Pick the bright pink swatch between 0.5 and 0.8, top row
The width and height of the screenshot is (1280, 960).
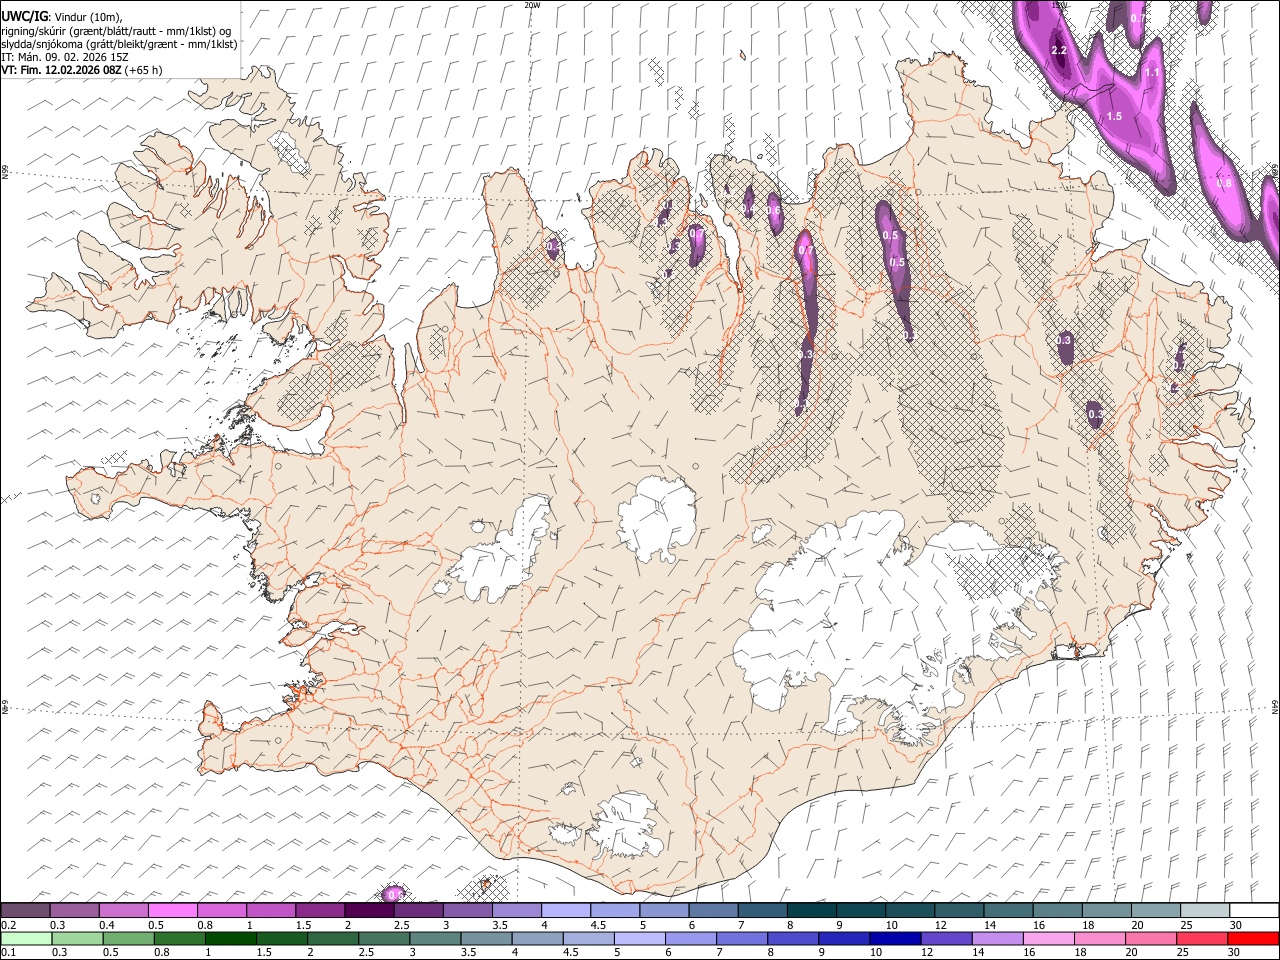173,911
